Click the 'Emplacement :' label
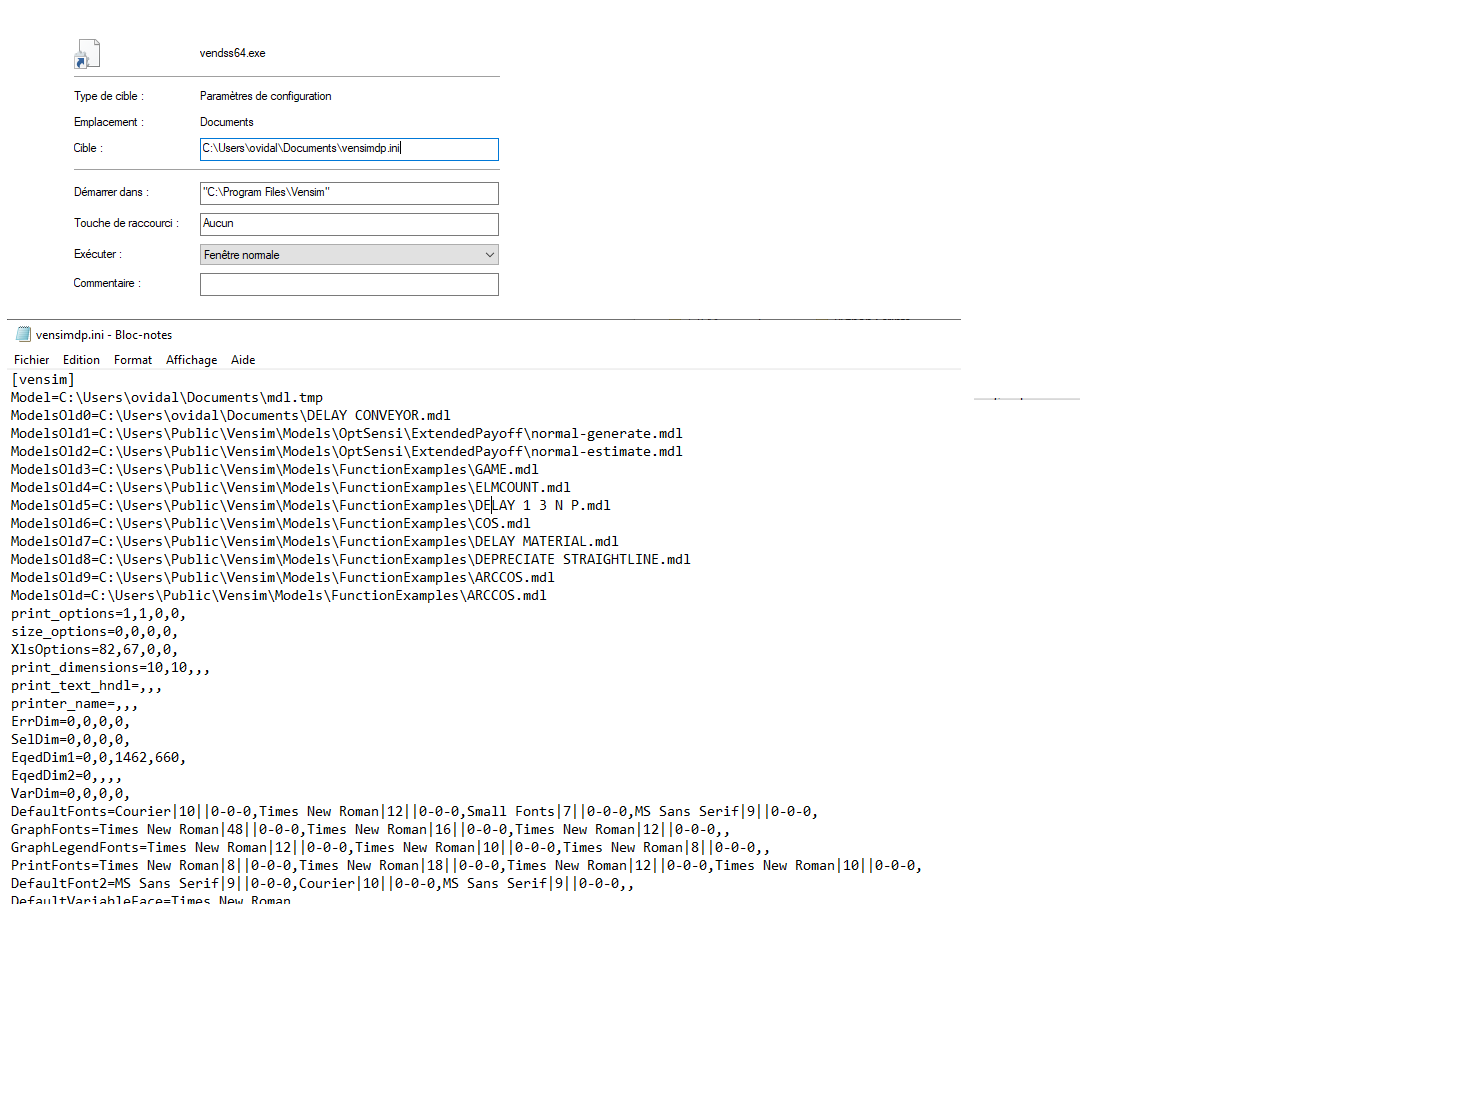Viewport: 1472px width, 1120px height. click(x=109, y=122)
